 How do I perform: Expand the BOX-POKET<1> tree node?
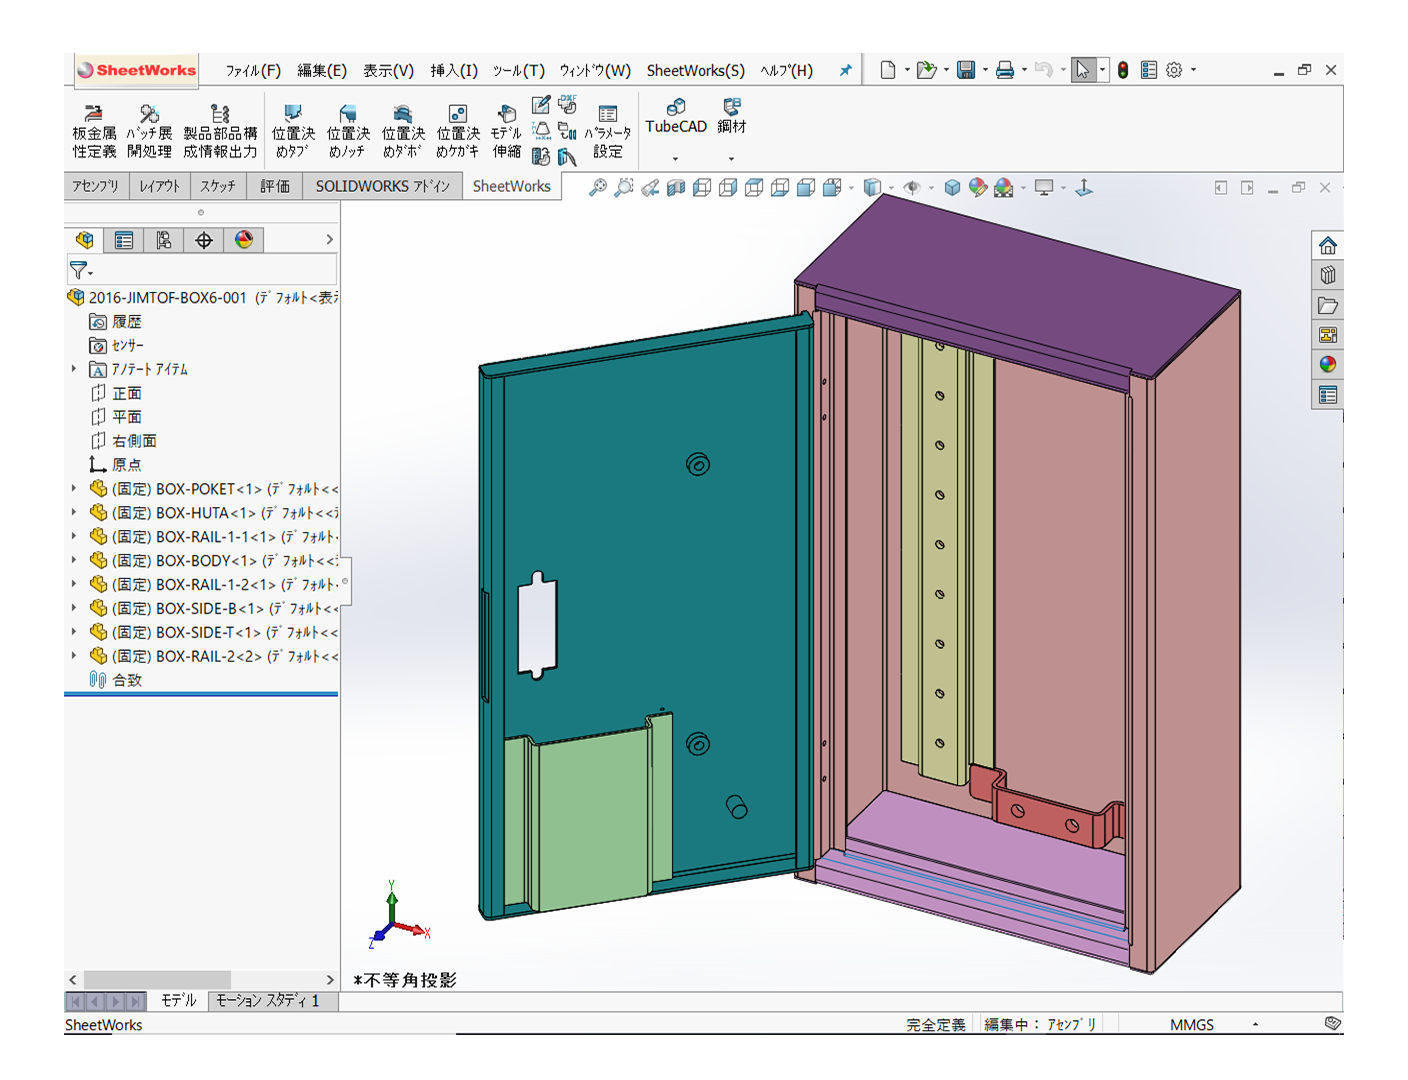pyautogui.click(x=74, y=488)
